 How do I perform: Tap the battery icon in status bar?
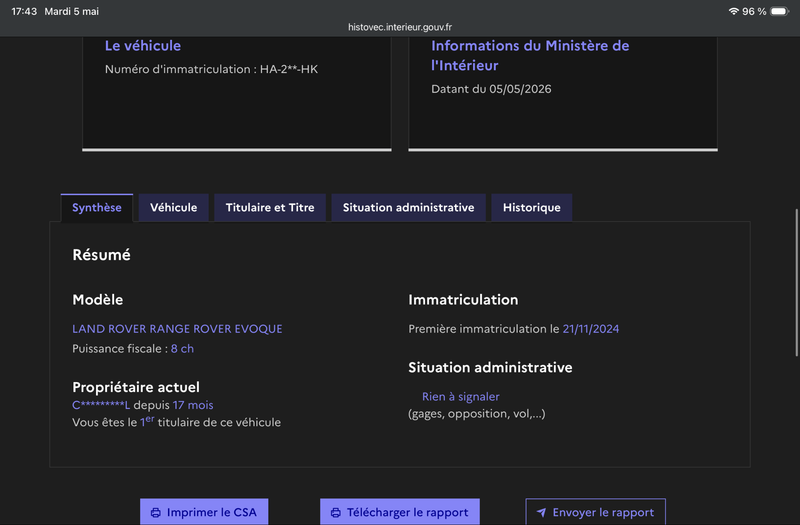(x=780, y=11)
